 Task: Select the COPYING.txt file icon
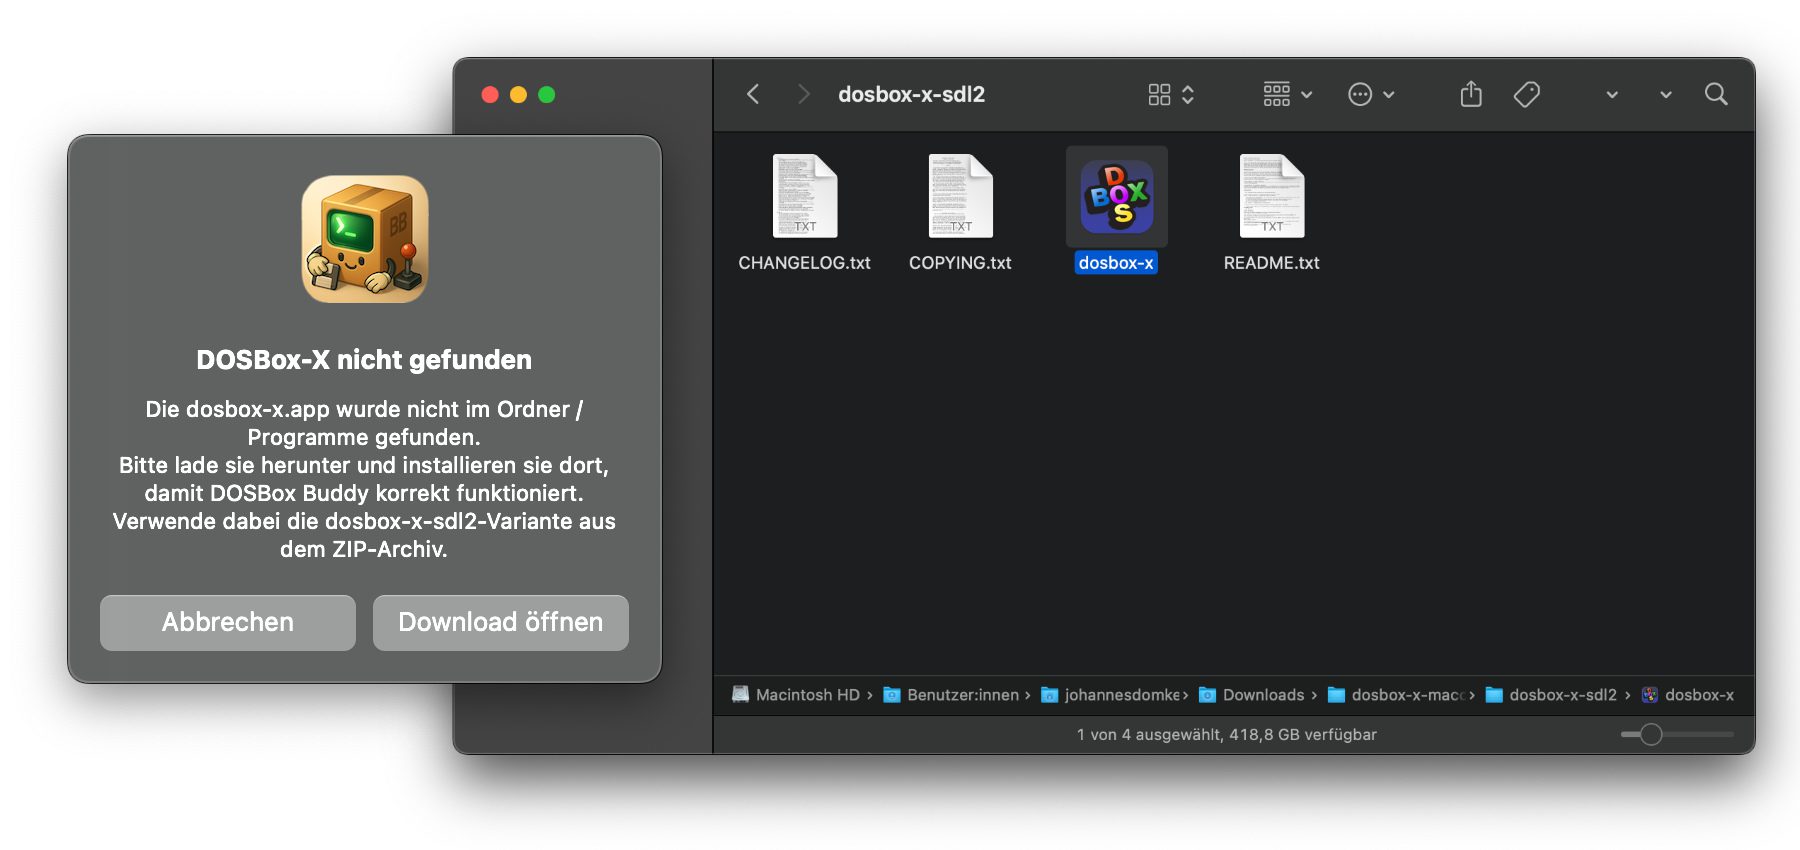[x=960, y=197]
